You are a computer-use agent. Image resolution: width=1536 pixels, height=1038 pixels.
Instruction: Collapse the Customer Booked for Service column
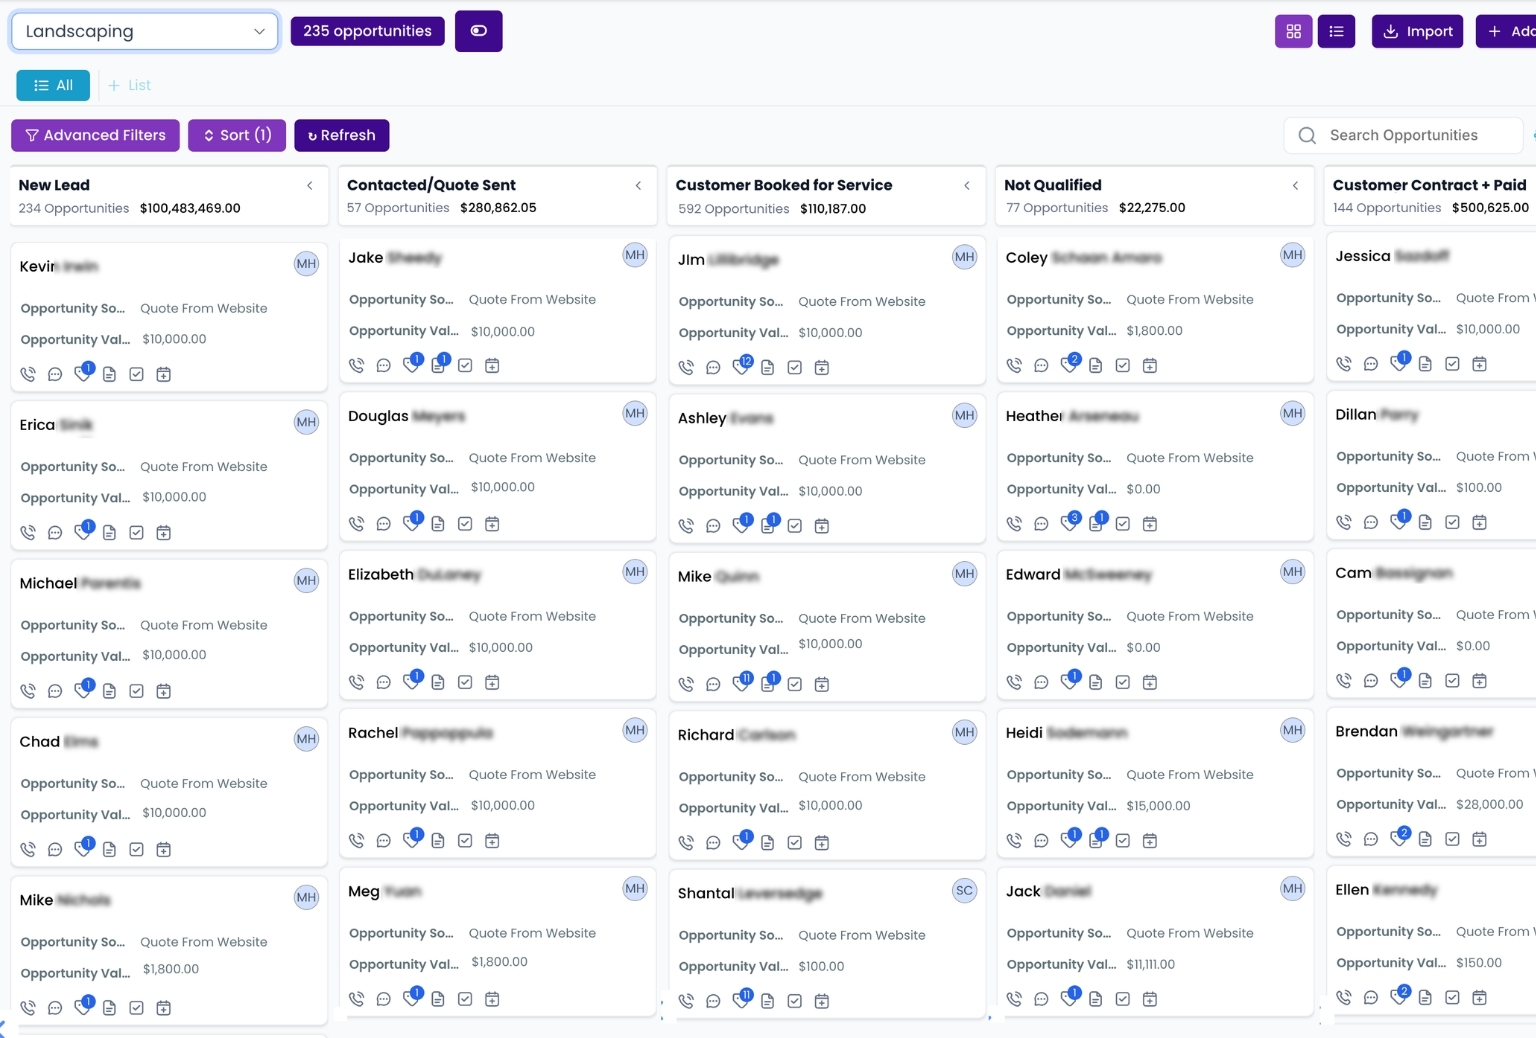967,185
